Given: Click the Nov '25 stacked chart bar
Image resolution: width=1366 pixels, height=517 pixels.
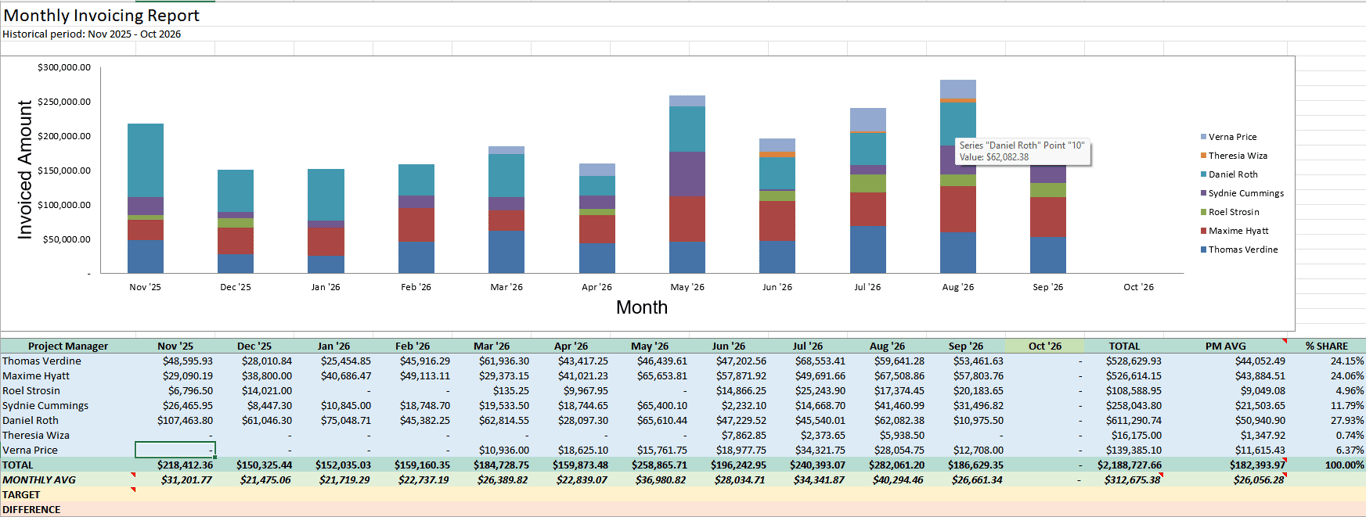Looking at the screenshot, I should pyautogui.click(x=146, y=198).
